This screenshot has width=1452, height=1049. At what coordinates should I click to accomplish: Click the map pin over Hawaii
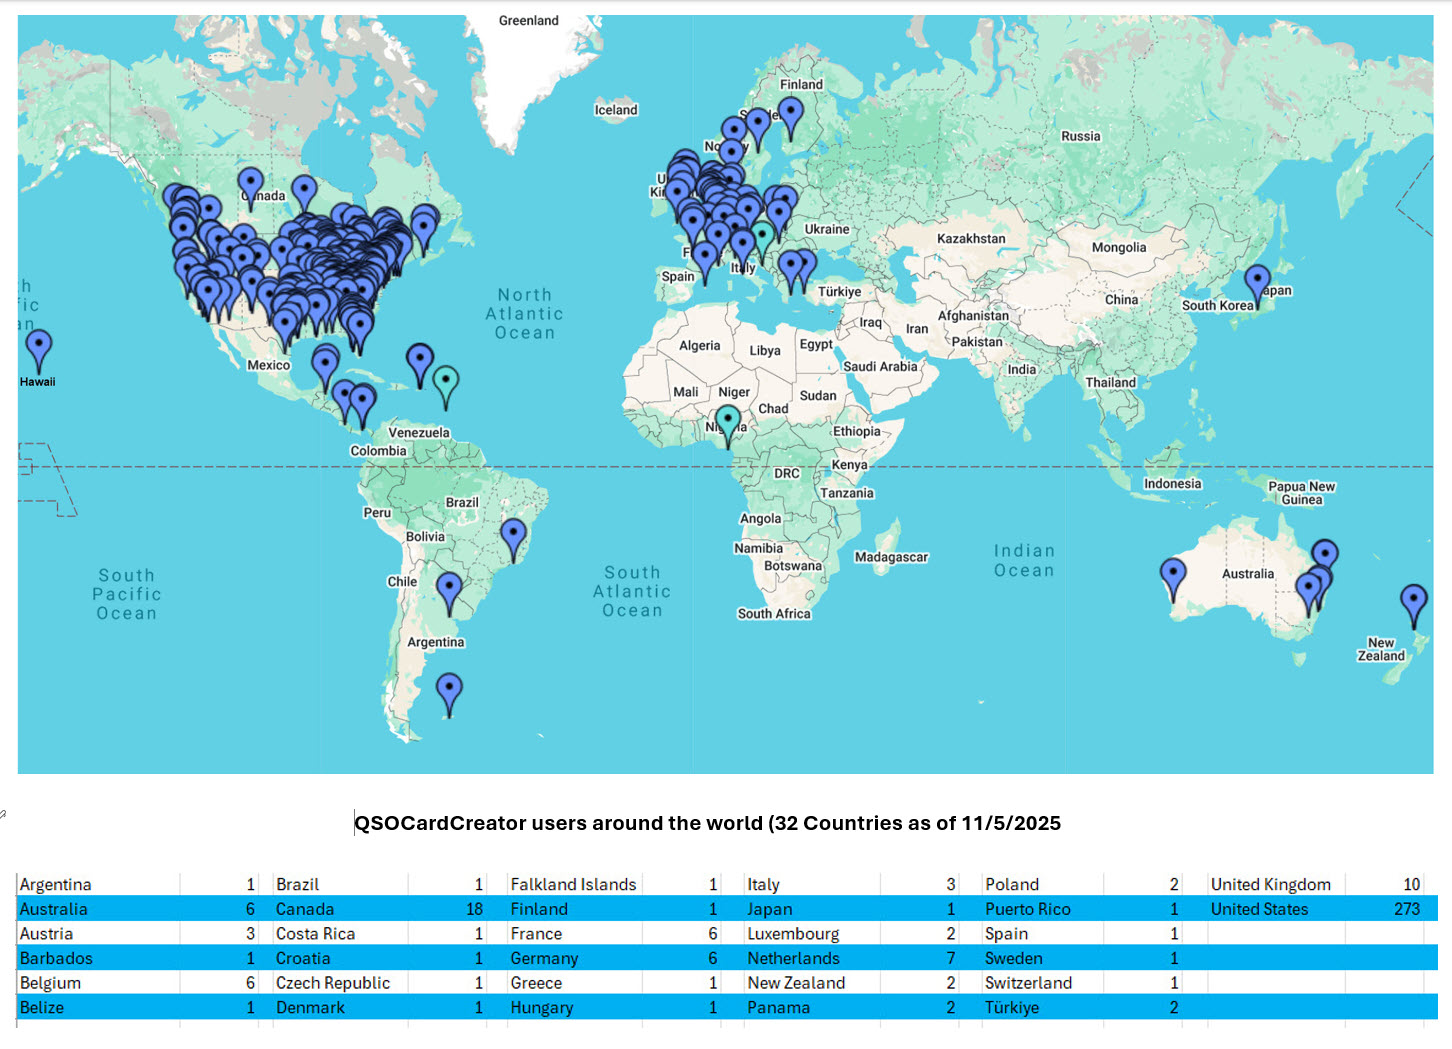pos(38,346)
